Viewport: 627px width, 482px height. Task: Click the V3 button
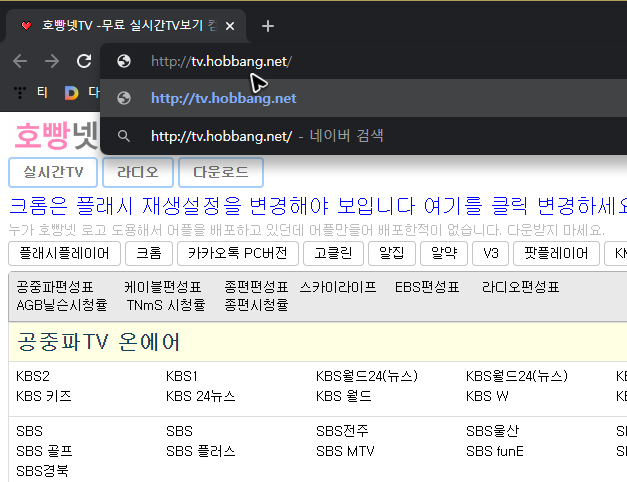(x=490, y=253)
